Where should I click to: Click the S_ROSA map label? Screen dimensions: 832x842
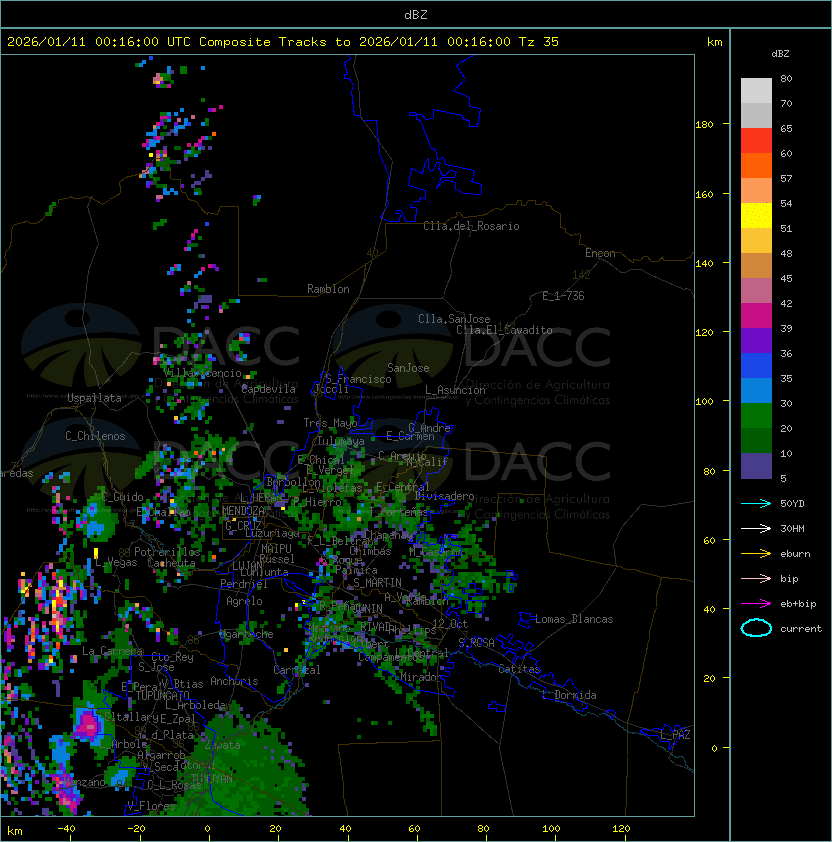pos(476,643)
